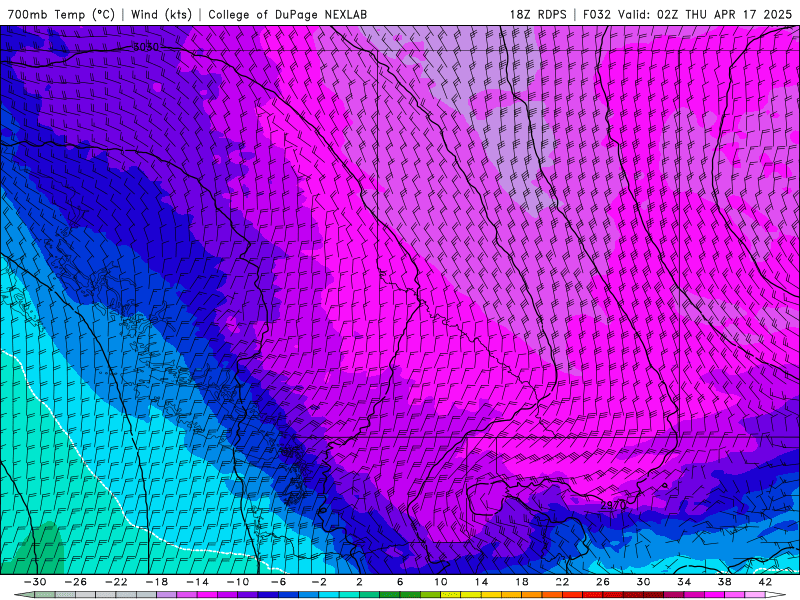Click the -22 value on the color scale
This screenshot has width=800, height=600.
(116, 582)
